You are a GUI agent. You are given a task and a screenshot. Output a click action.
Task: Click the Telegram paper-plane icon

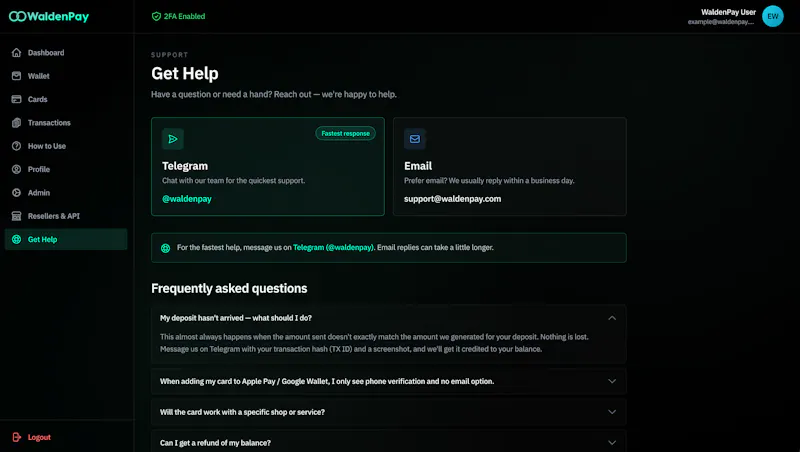click(x=173, y=139)
